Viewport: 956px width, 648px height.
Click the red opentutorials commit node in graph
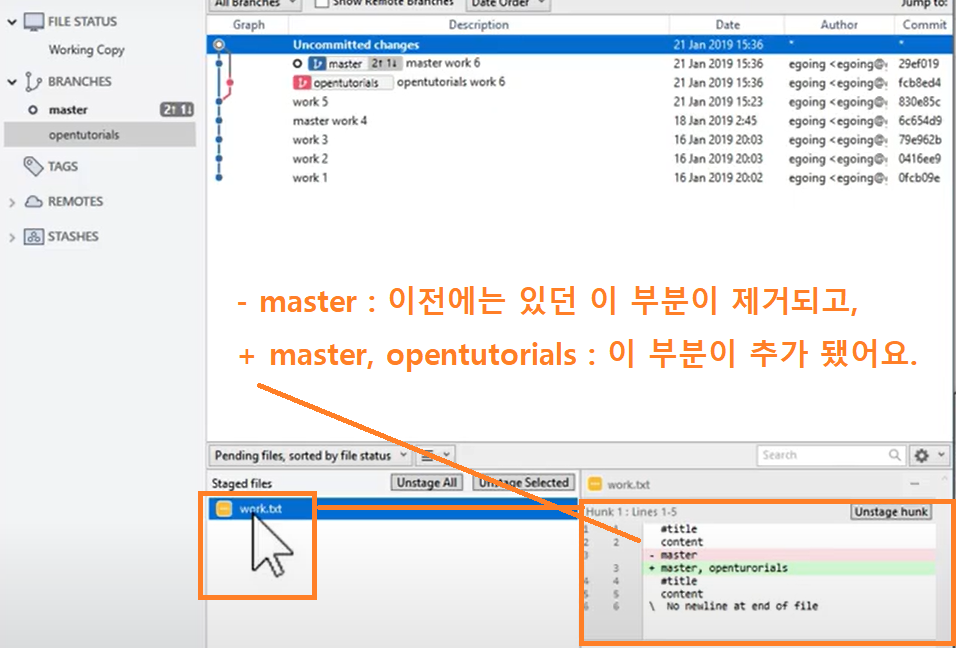pyautogui.click(x=230, y=82)
